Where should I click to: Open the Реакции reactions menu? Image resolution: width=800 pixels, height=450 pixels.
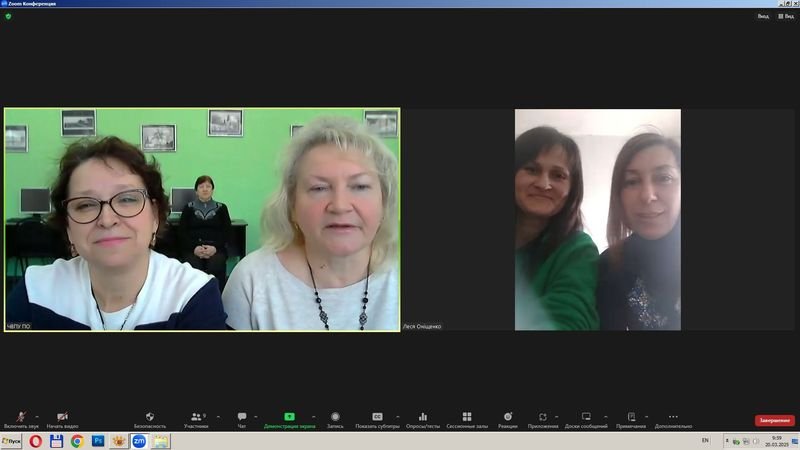point(508,418)
